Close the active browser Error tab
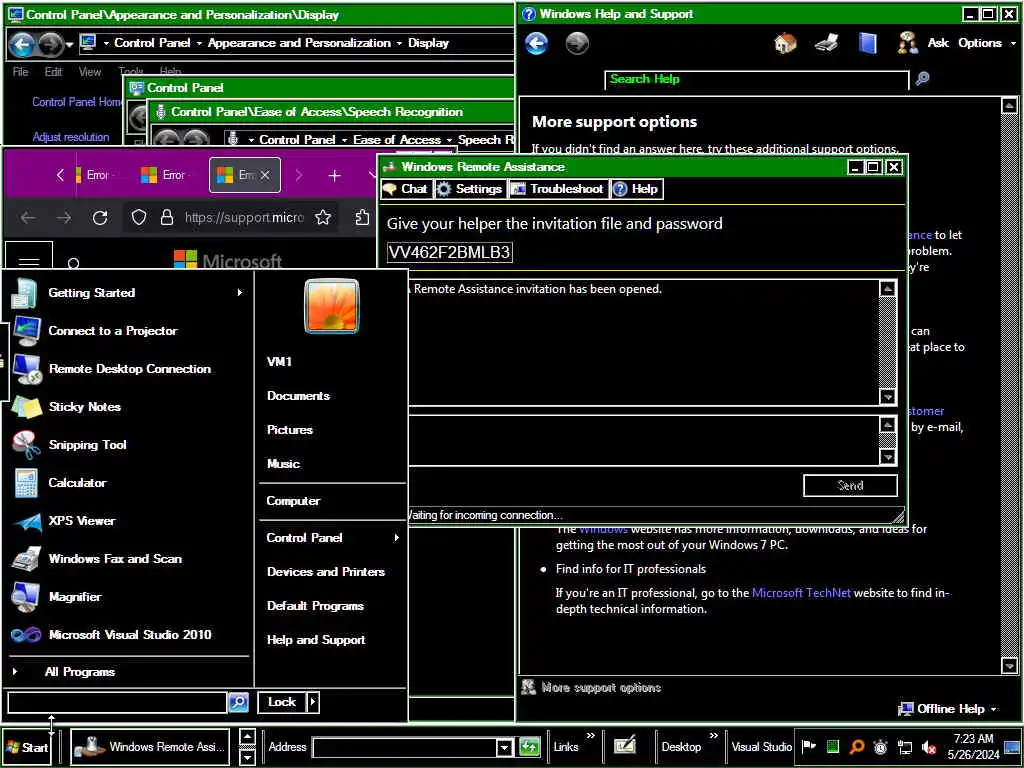The height and width of the screenshot is (768, 1024). [x=264, y=175]
